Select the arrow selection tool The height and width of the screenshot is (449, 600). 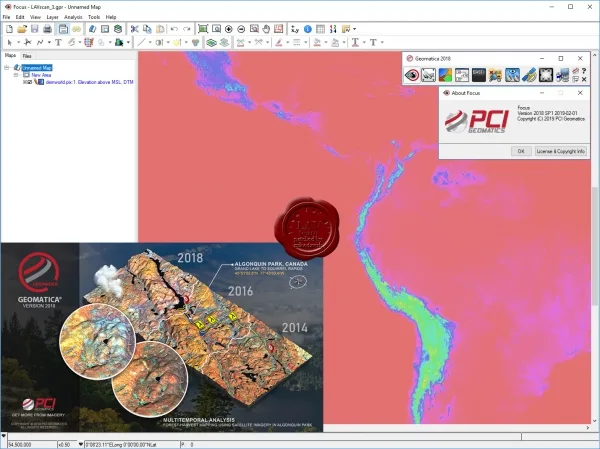point(10,42)
